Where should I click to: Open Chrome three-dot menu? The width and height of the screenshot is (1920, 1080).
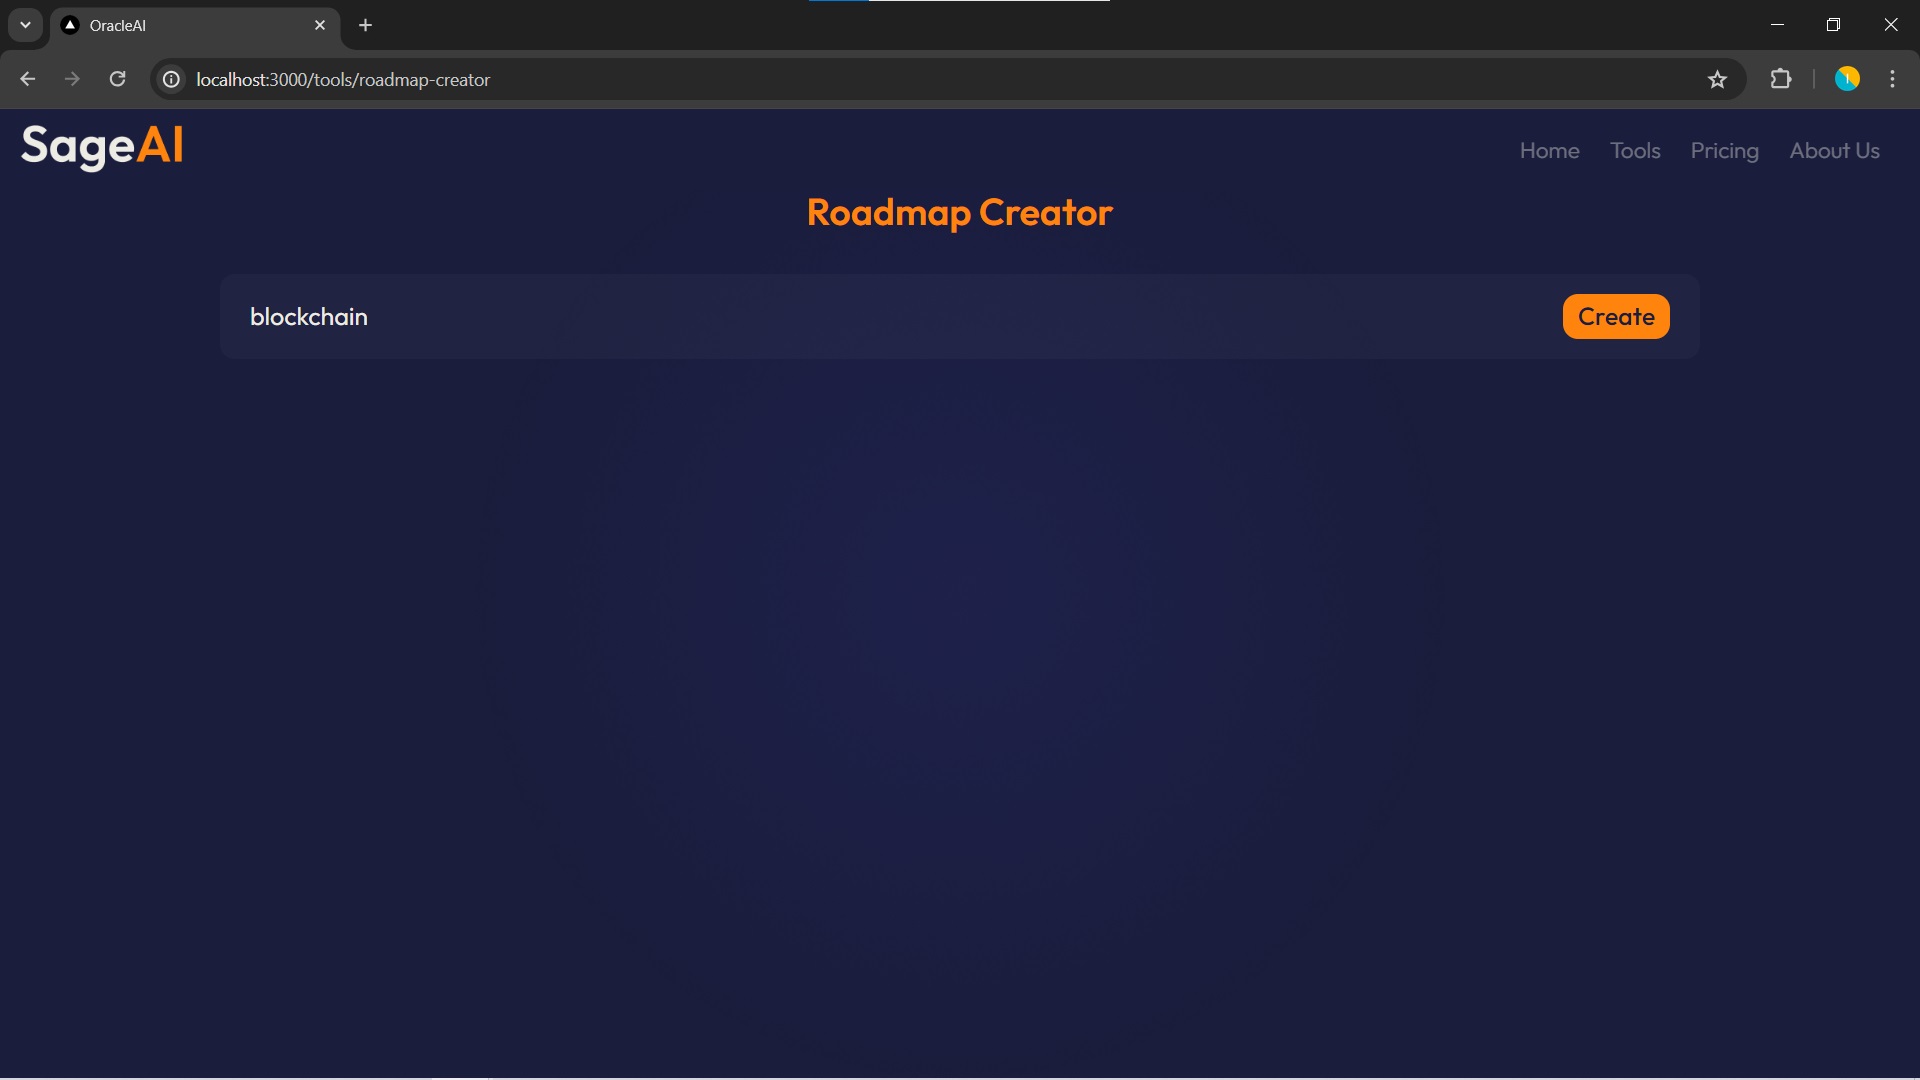tap(1892, 79)
